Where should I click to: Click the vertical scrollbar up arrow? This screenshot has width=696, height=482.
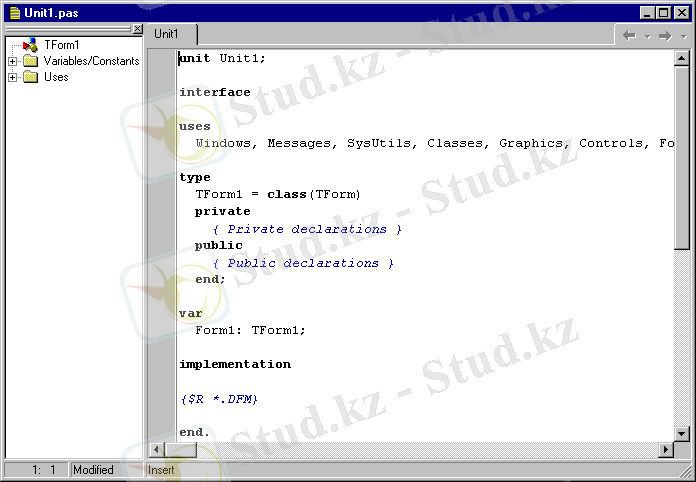(x=681, y=58)
